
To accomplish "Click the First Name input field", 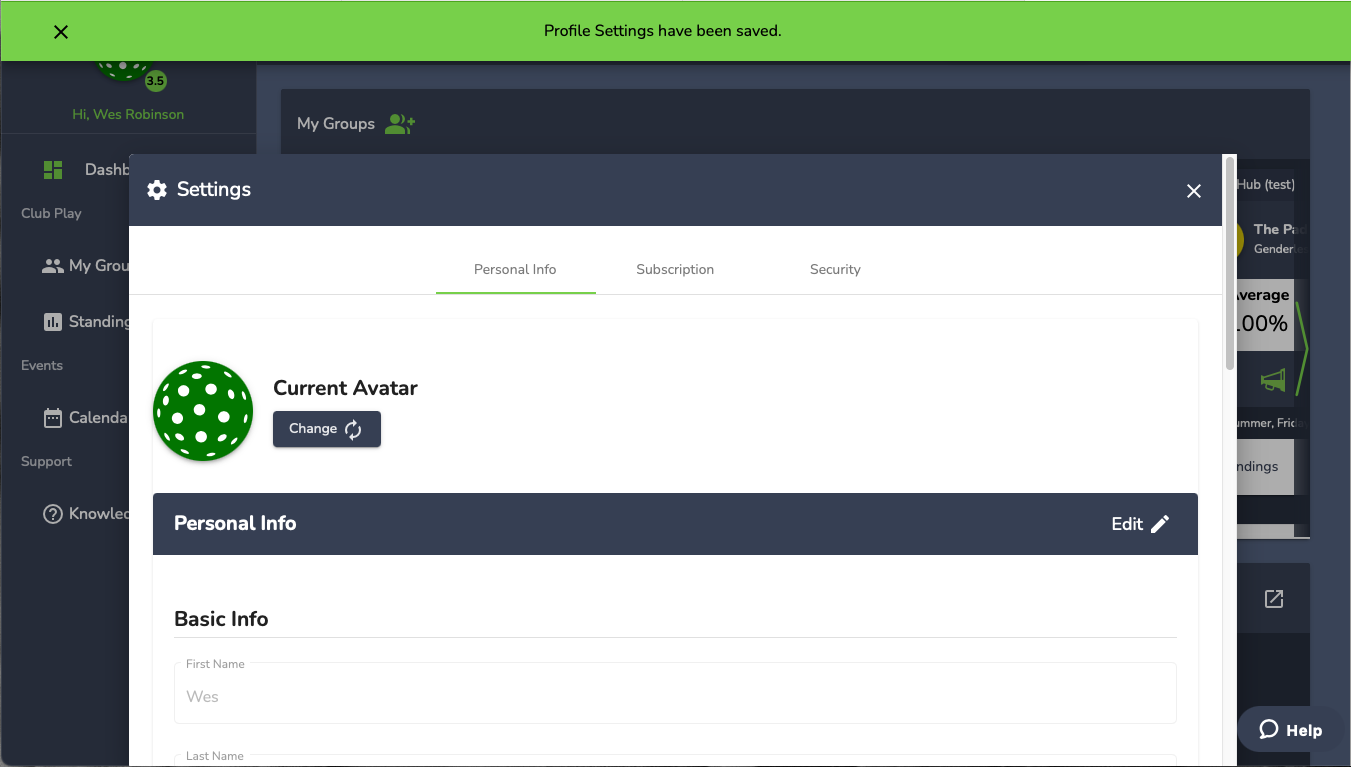I will pos(675,693).
